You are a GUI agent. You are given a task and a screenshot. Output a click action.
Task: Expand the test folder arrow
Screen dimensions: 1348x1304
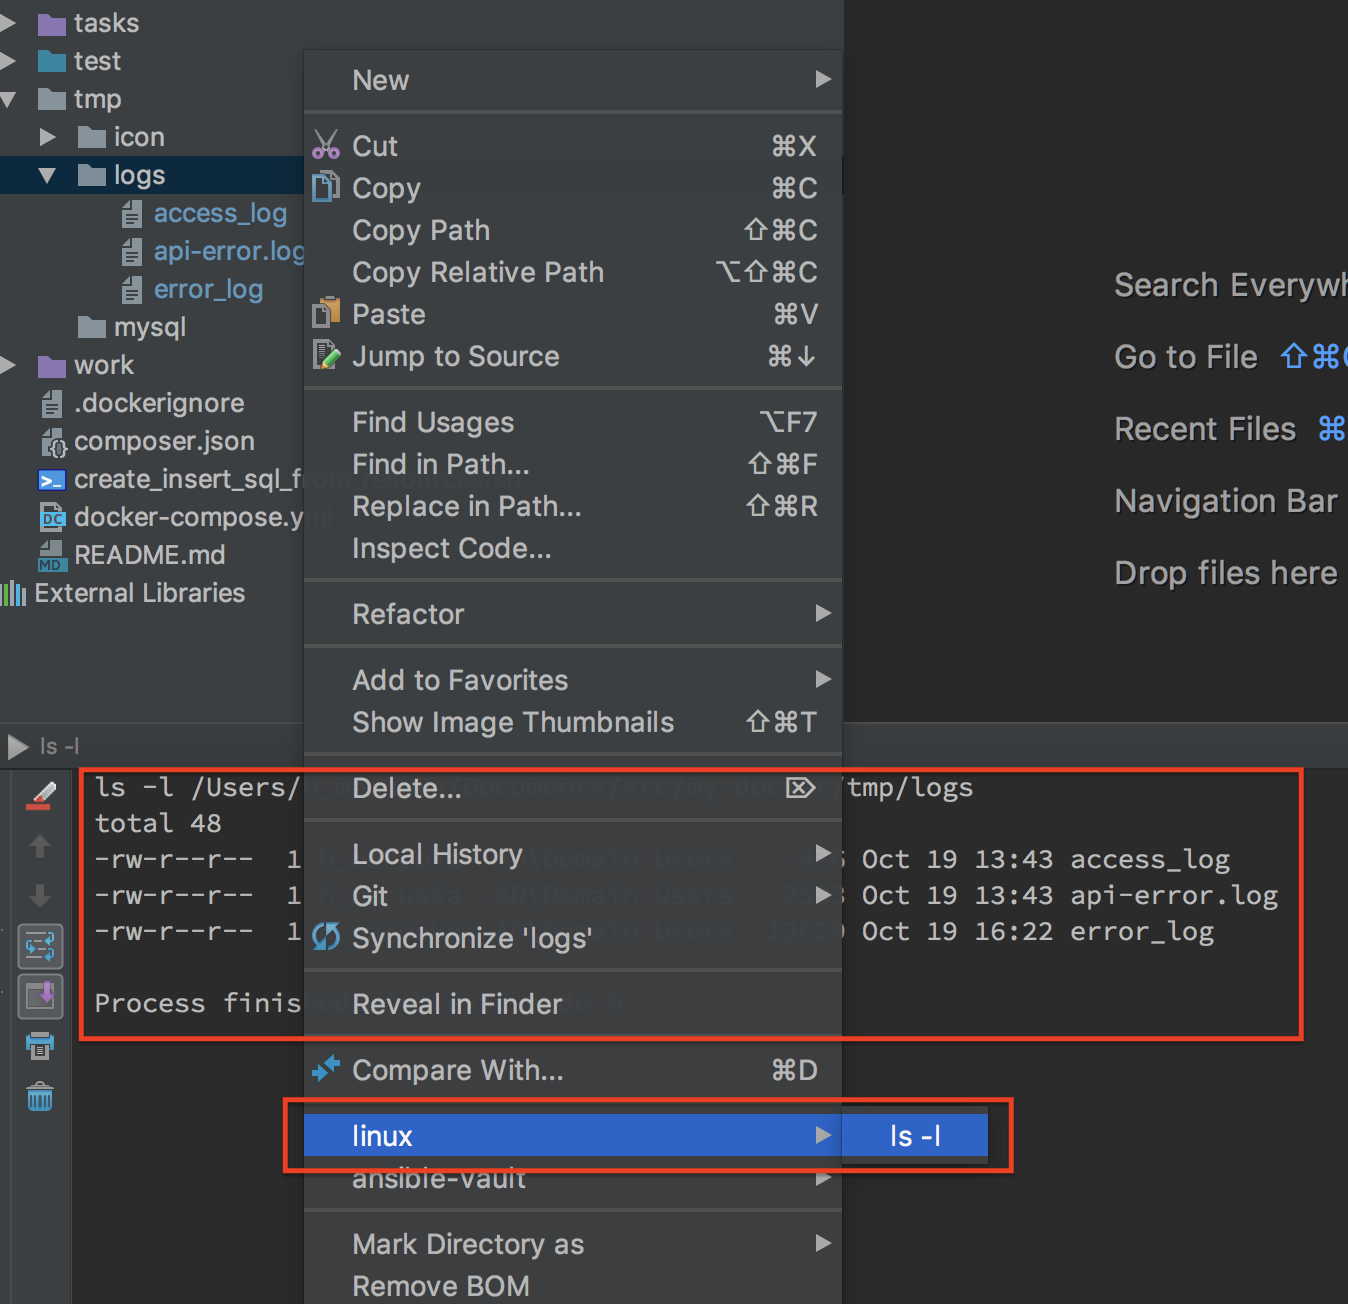(8, 61)
